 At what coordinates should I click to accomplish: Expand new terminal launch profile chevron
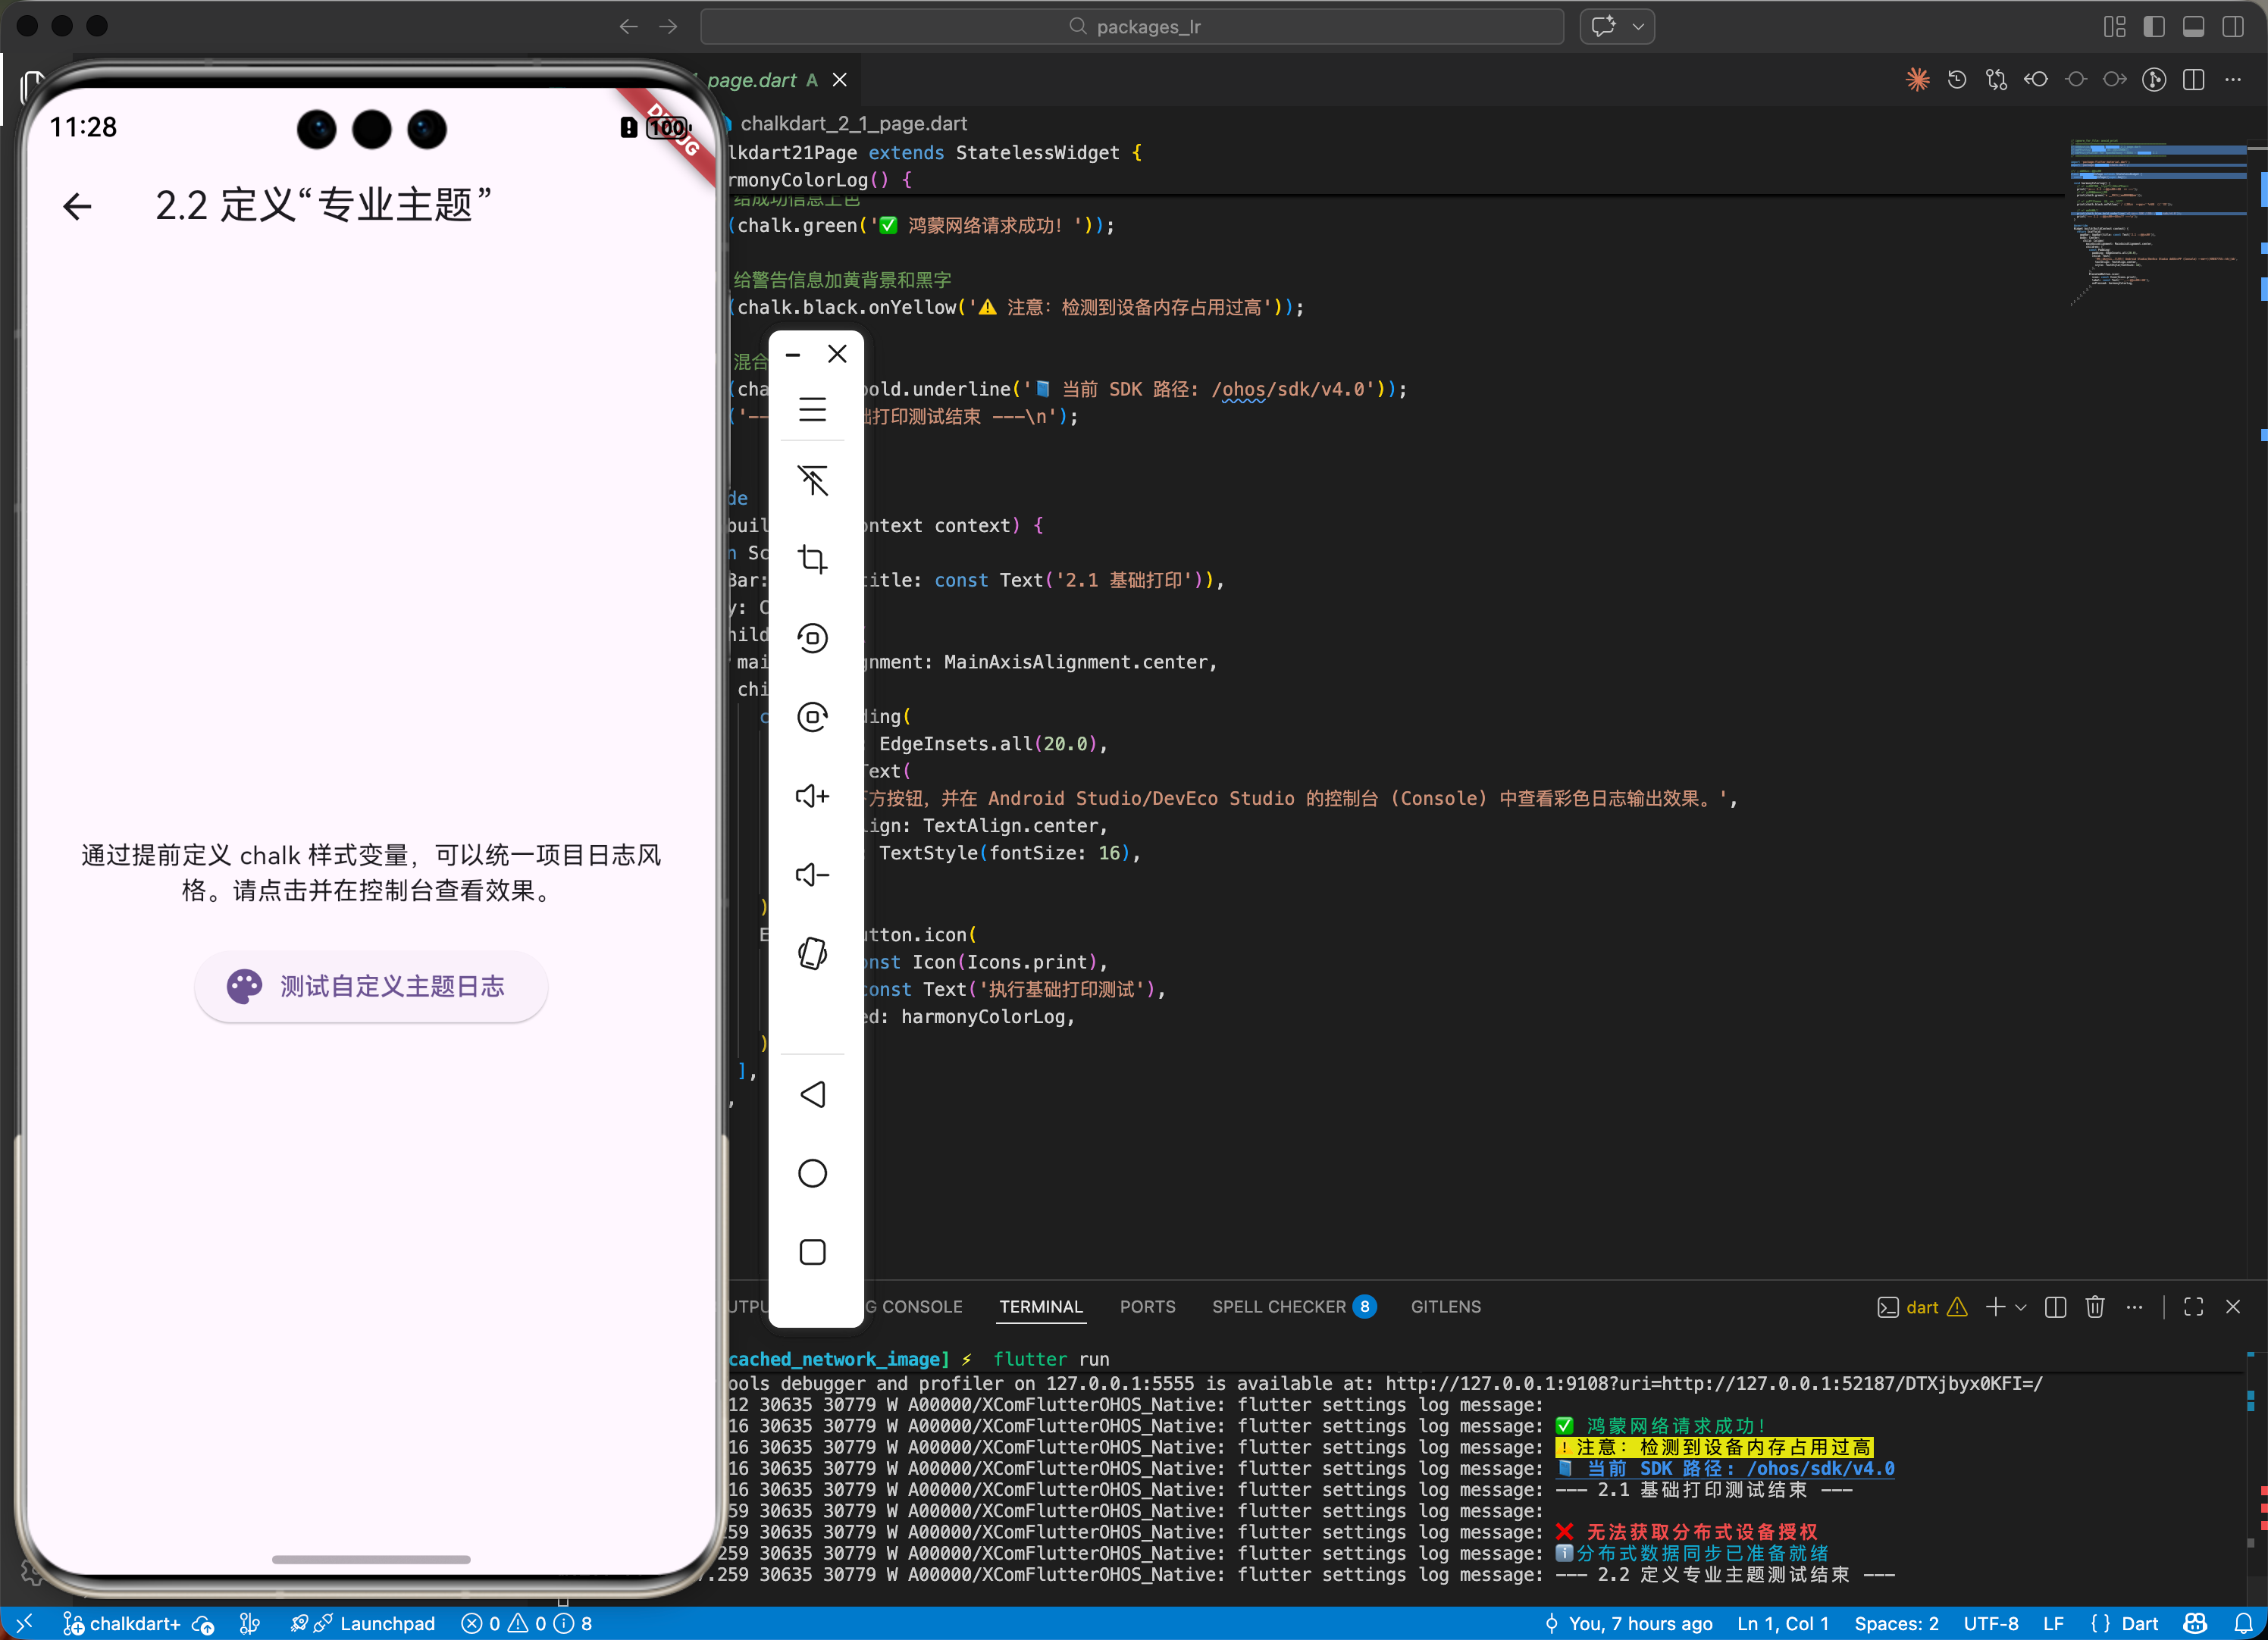pyautogui.click(x=2021, y=1307)
